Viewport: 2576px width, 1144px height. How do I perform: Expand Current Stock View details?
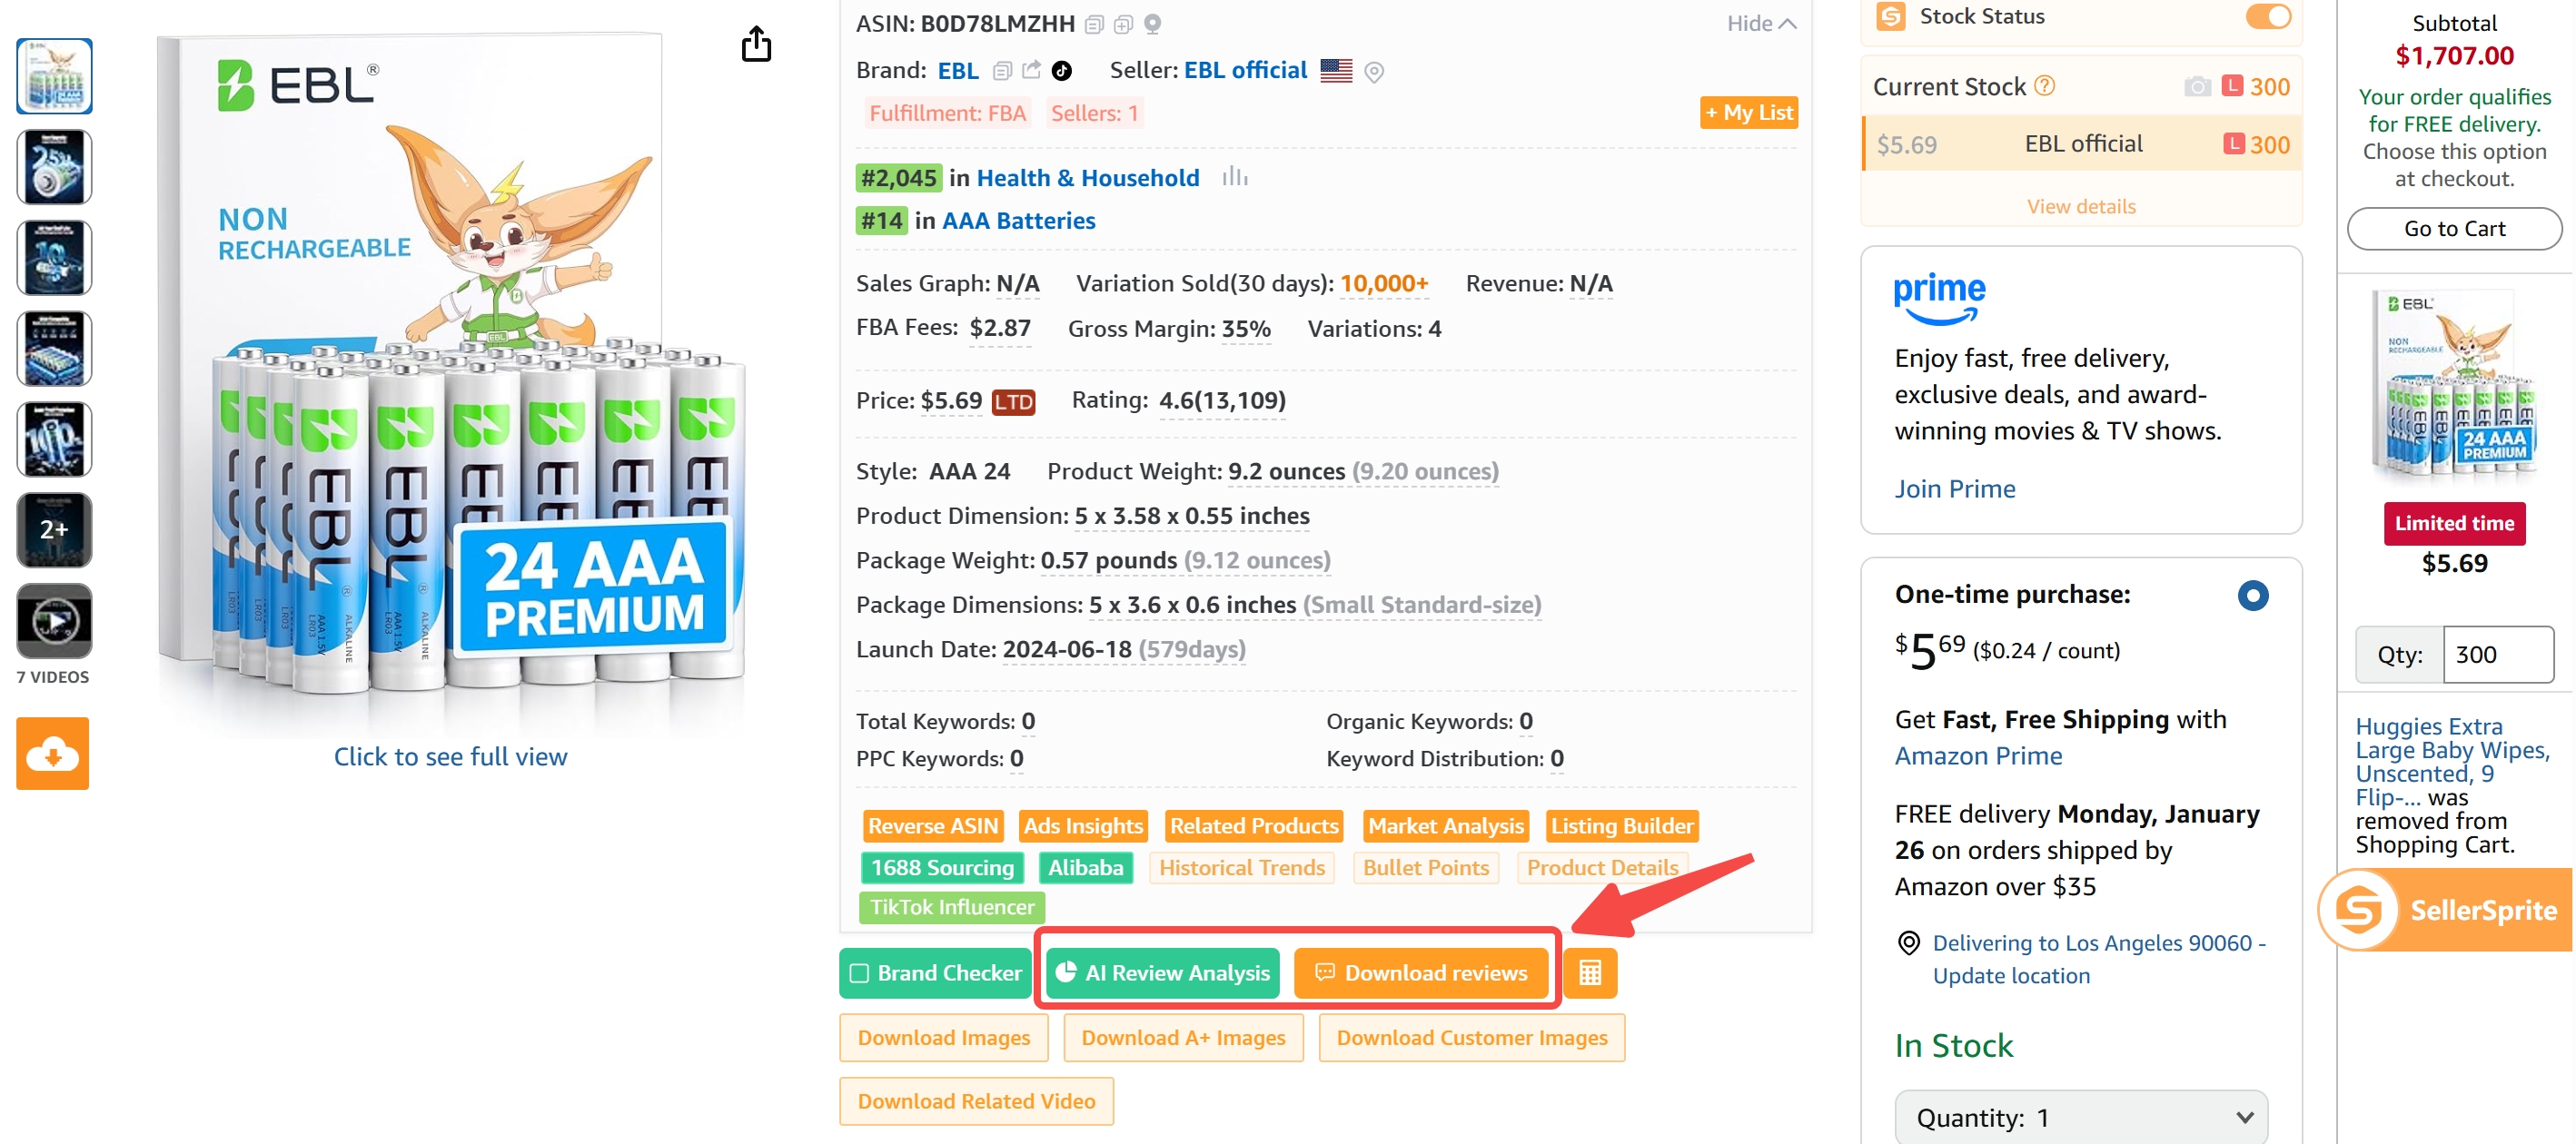[2080, 206]
